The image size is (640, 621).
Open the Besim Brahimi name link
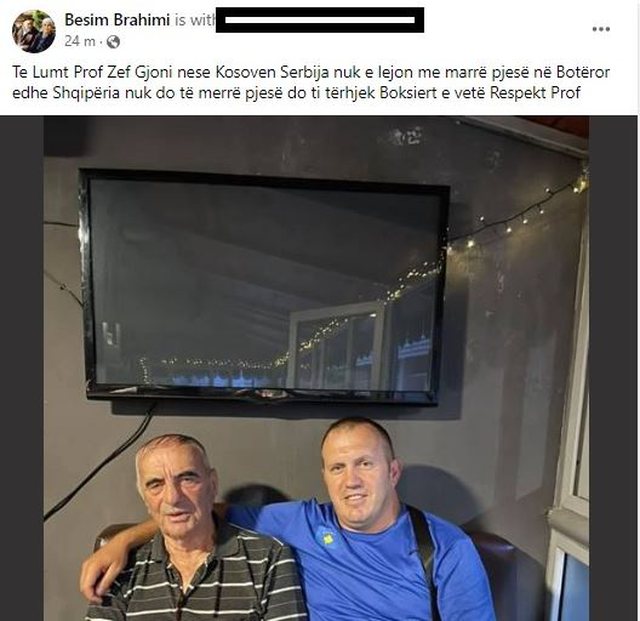coord(117,20)
